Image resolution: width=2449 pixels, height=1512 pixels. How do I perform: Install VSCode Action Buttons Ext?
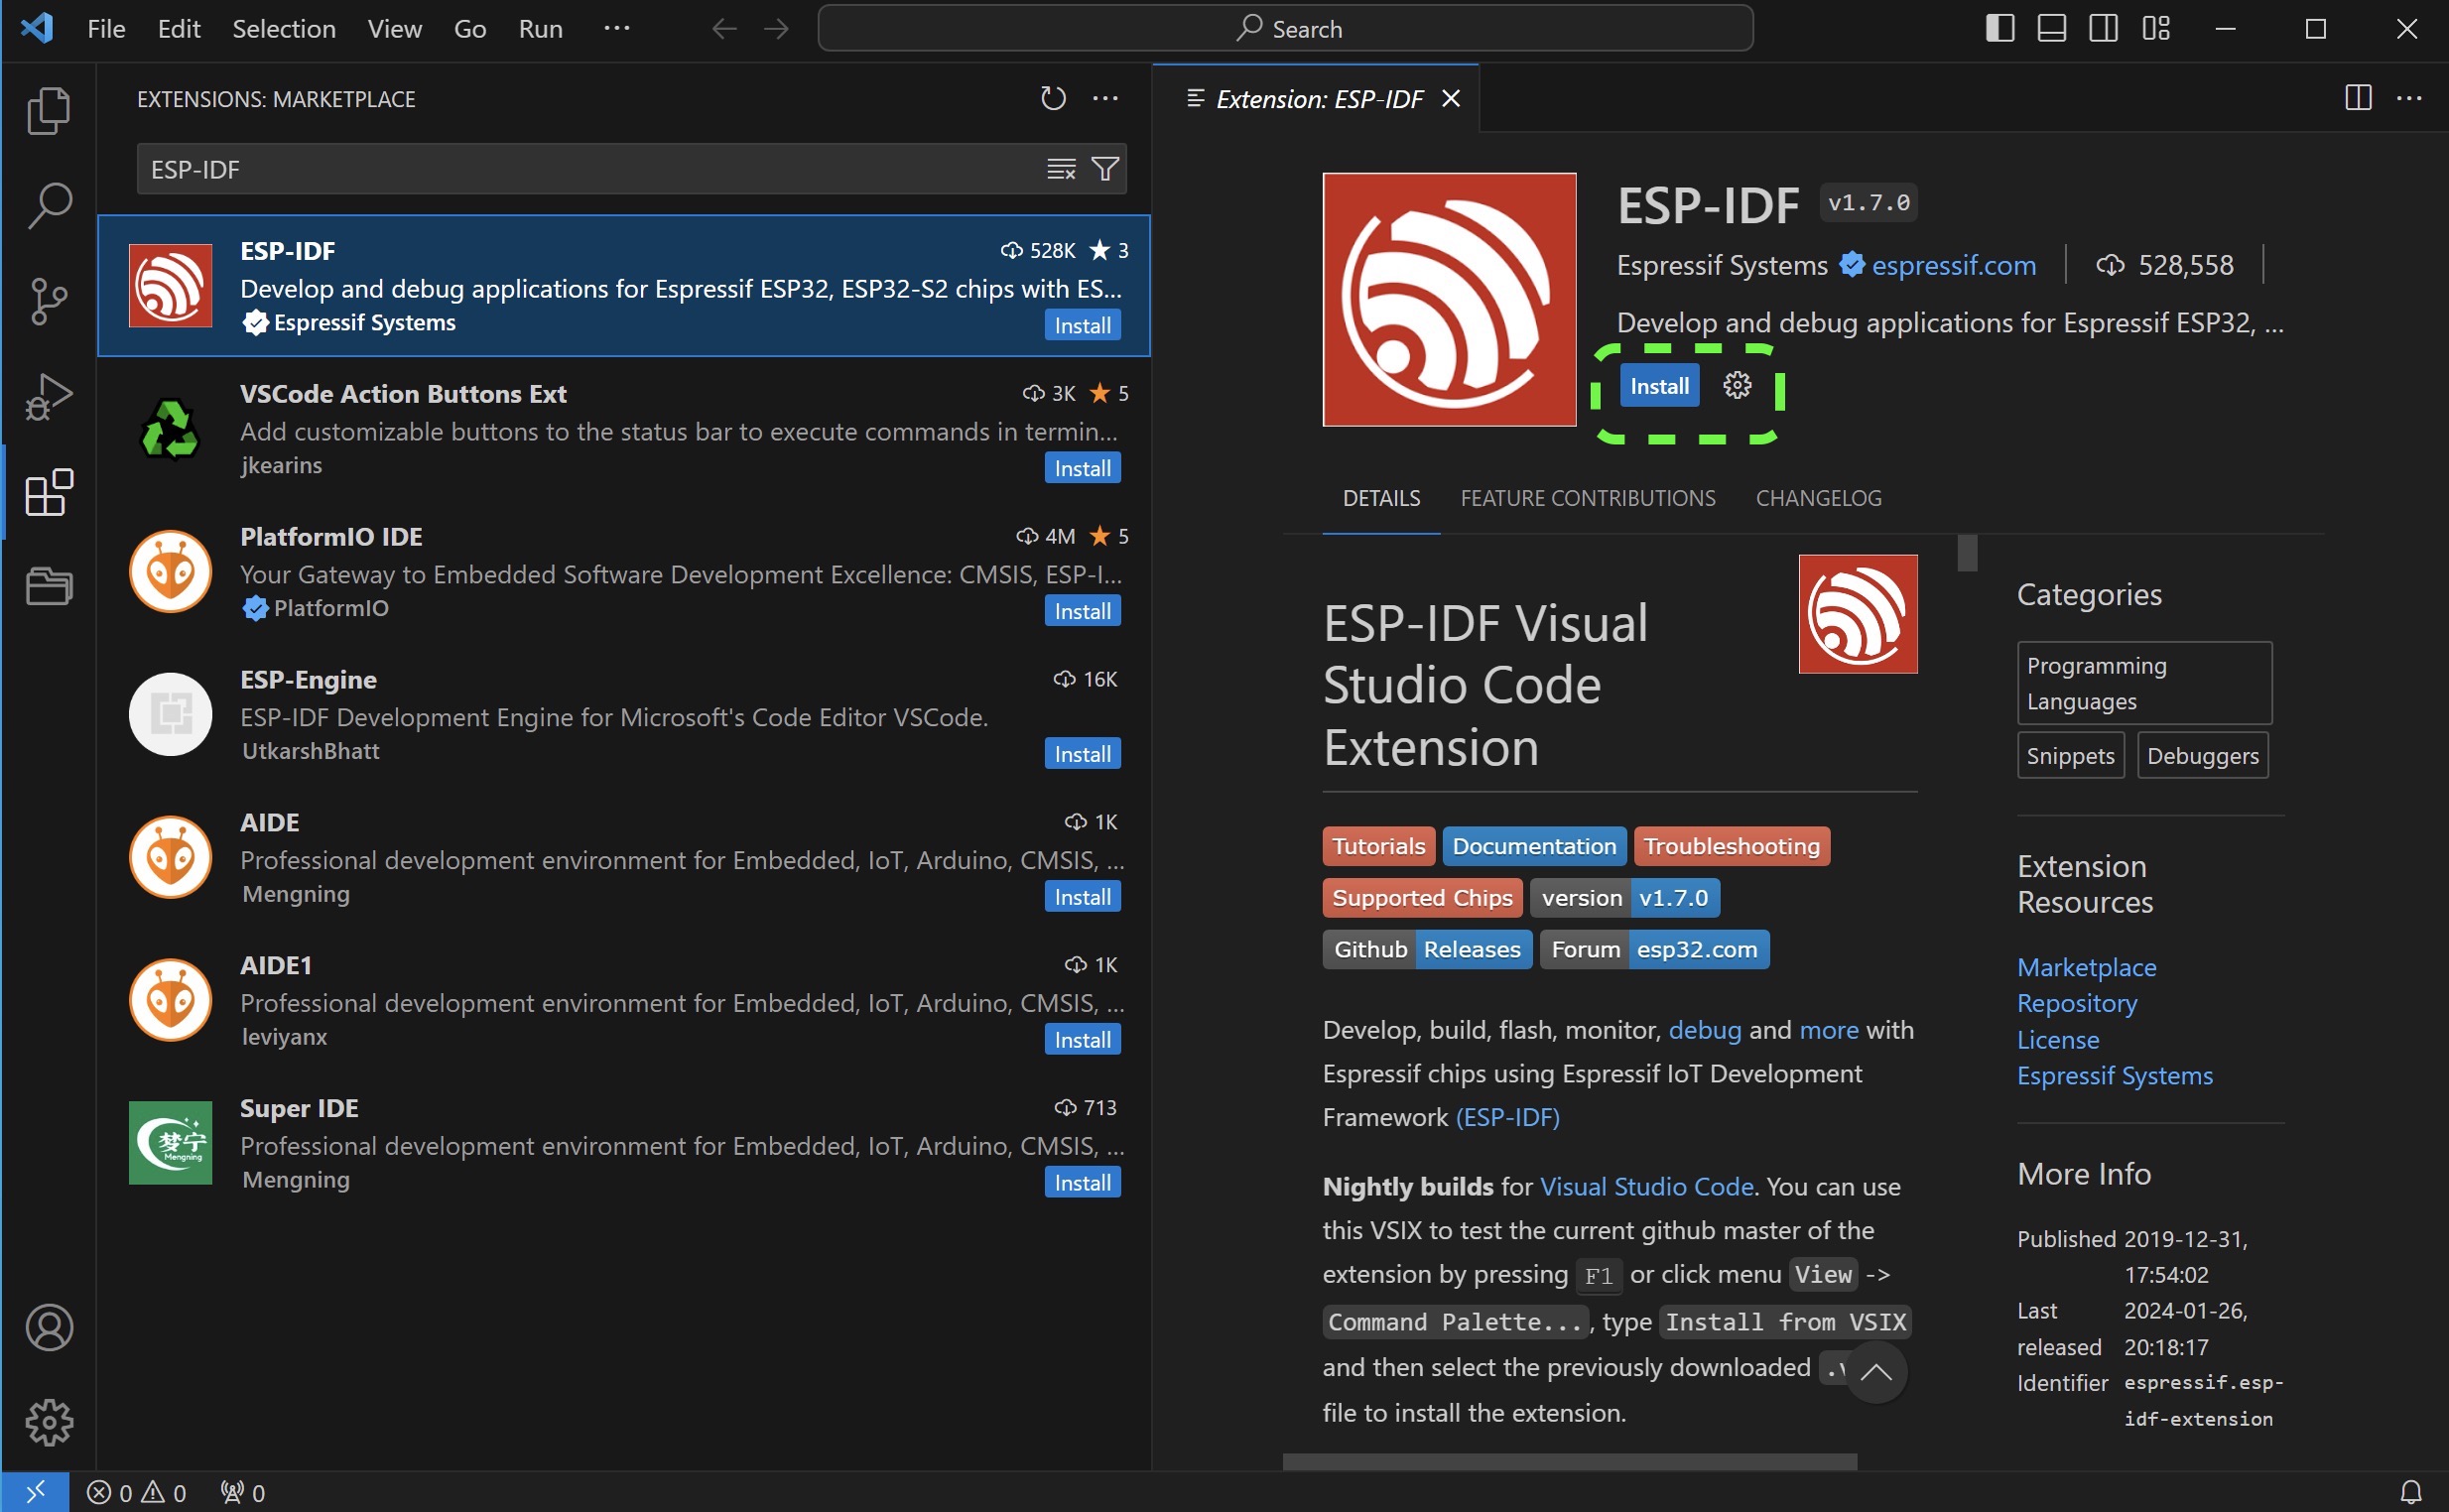1082,468
